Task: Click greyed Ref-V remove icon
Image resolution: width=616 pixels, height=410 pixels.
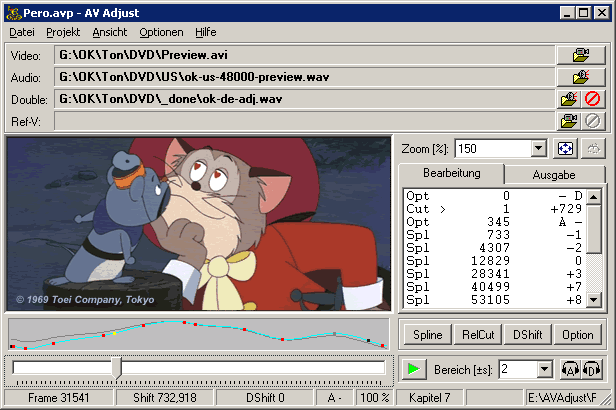Action: [592, 121]
